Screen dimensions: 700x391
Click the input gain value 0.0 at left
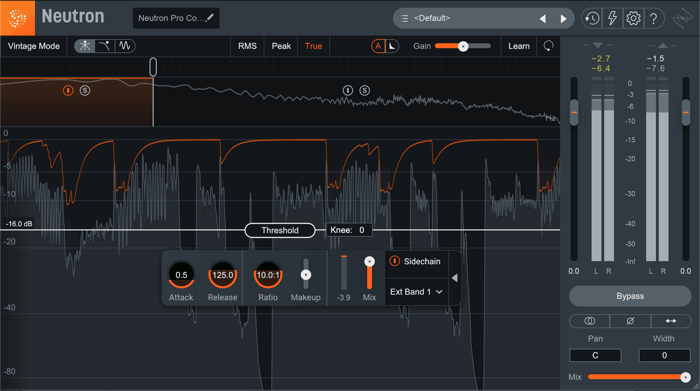(x=574, y=271)
